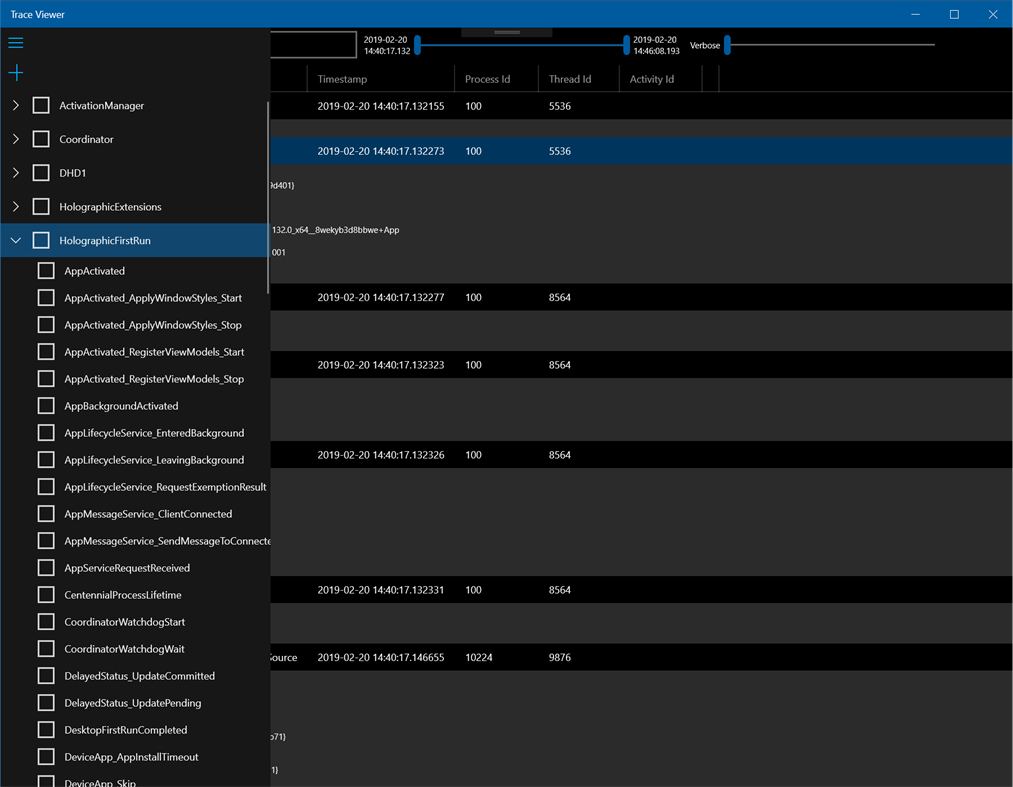Enable AppActivated_RegisterViewModels_Start checkbox
This screenshot has width=1013, height=787.
coord(46,352)
